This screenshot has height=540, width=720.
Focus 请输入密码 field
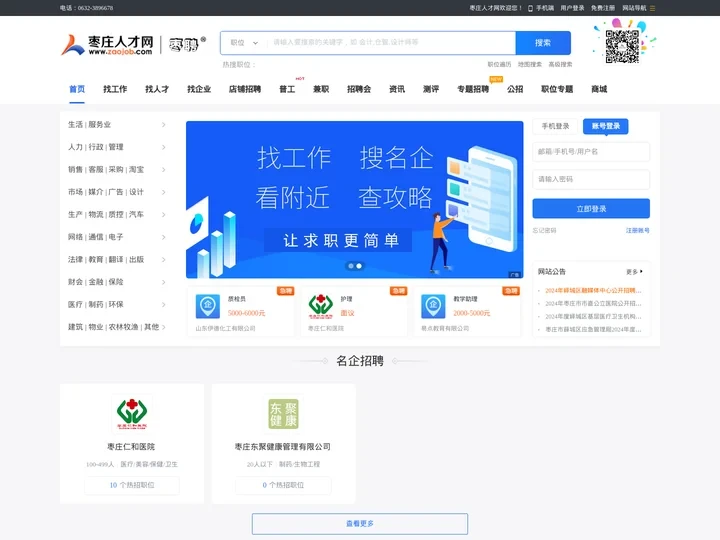tap(591, 179)
